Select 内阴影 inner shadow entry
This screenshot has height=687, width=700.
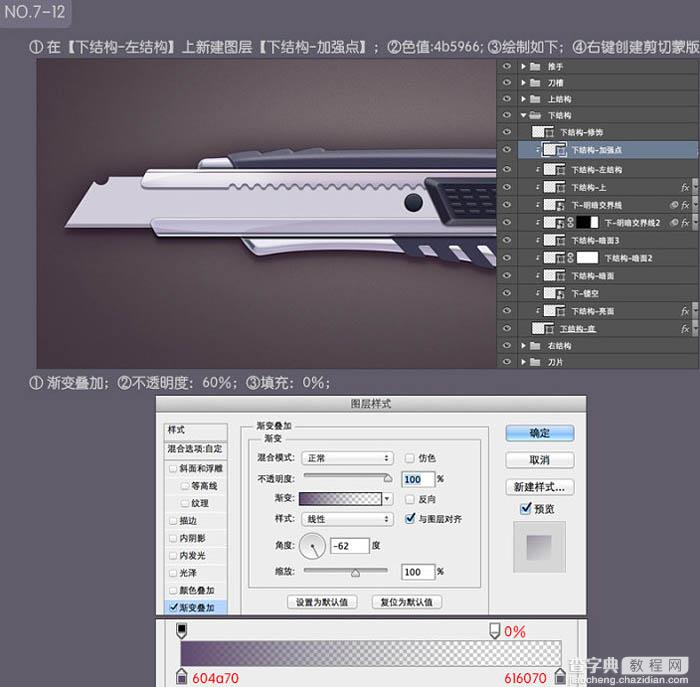(196, 538)
